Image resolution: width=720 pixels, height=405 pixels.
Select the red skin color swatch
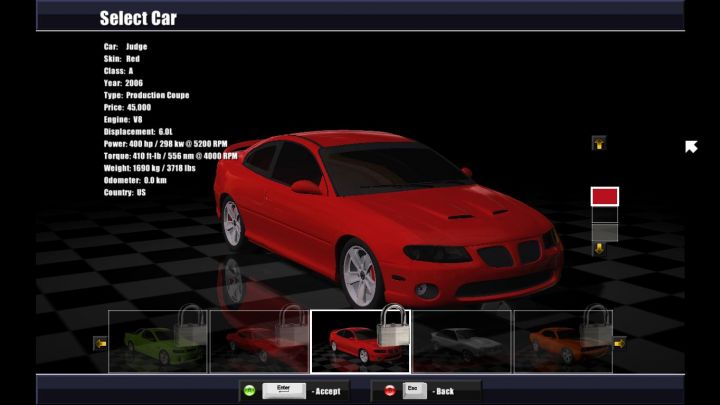pos(604,196)
